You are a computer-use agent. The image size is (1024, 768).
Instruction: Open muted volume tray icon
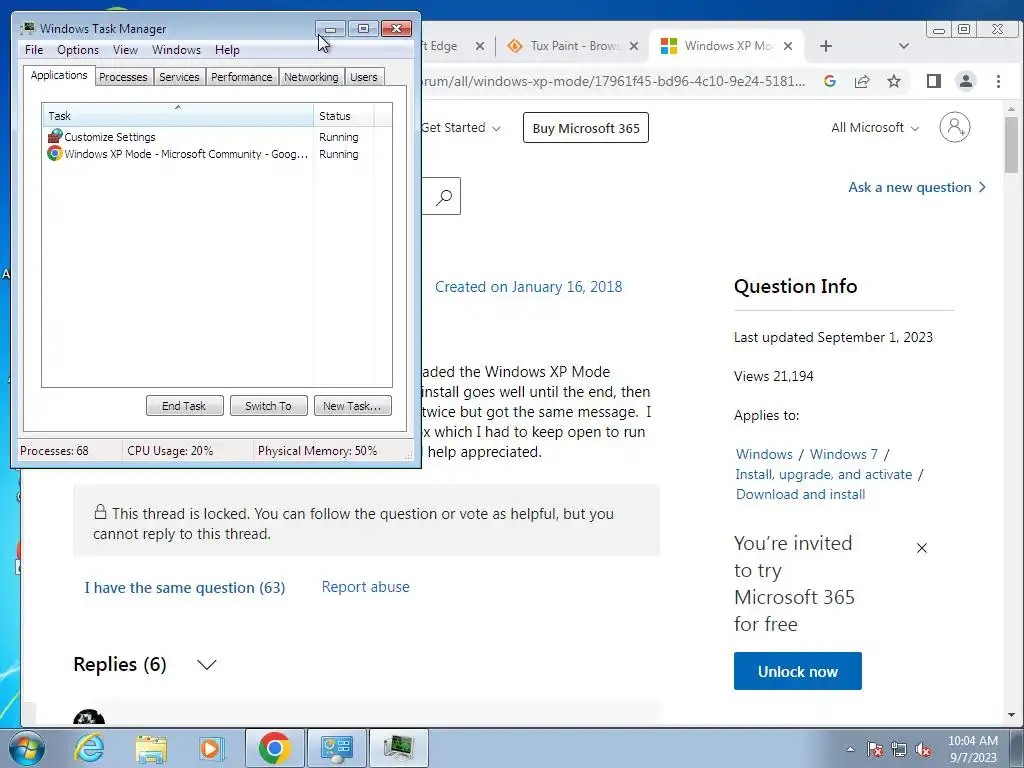coord(923,749)
